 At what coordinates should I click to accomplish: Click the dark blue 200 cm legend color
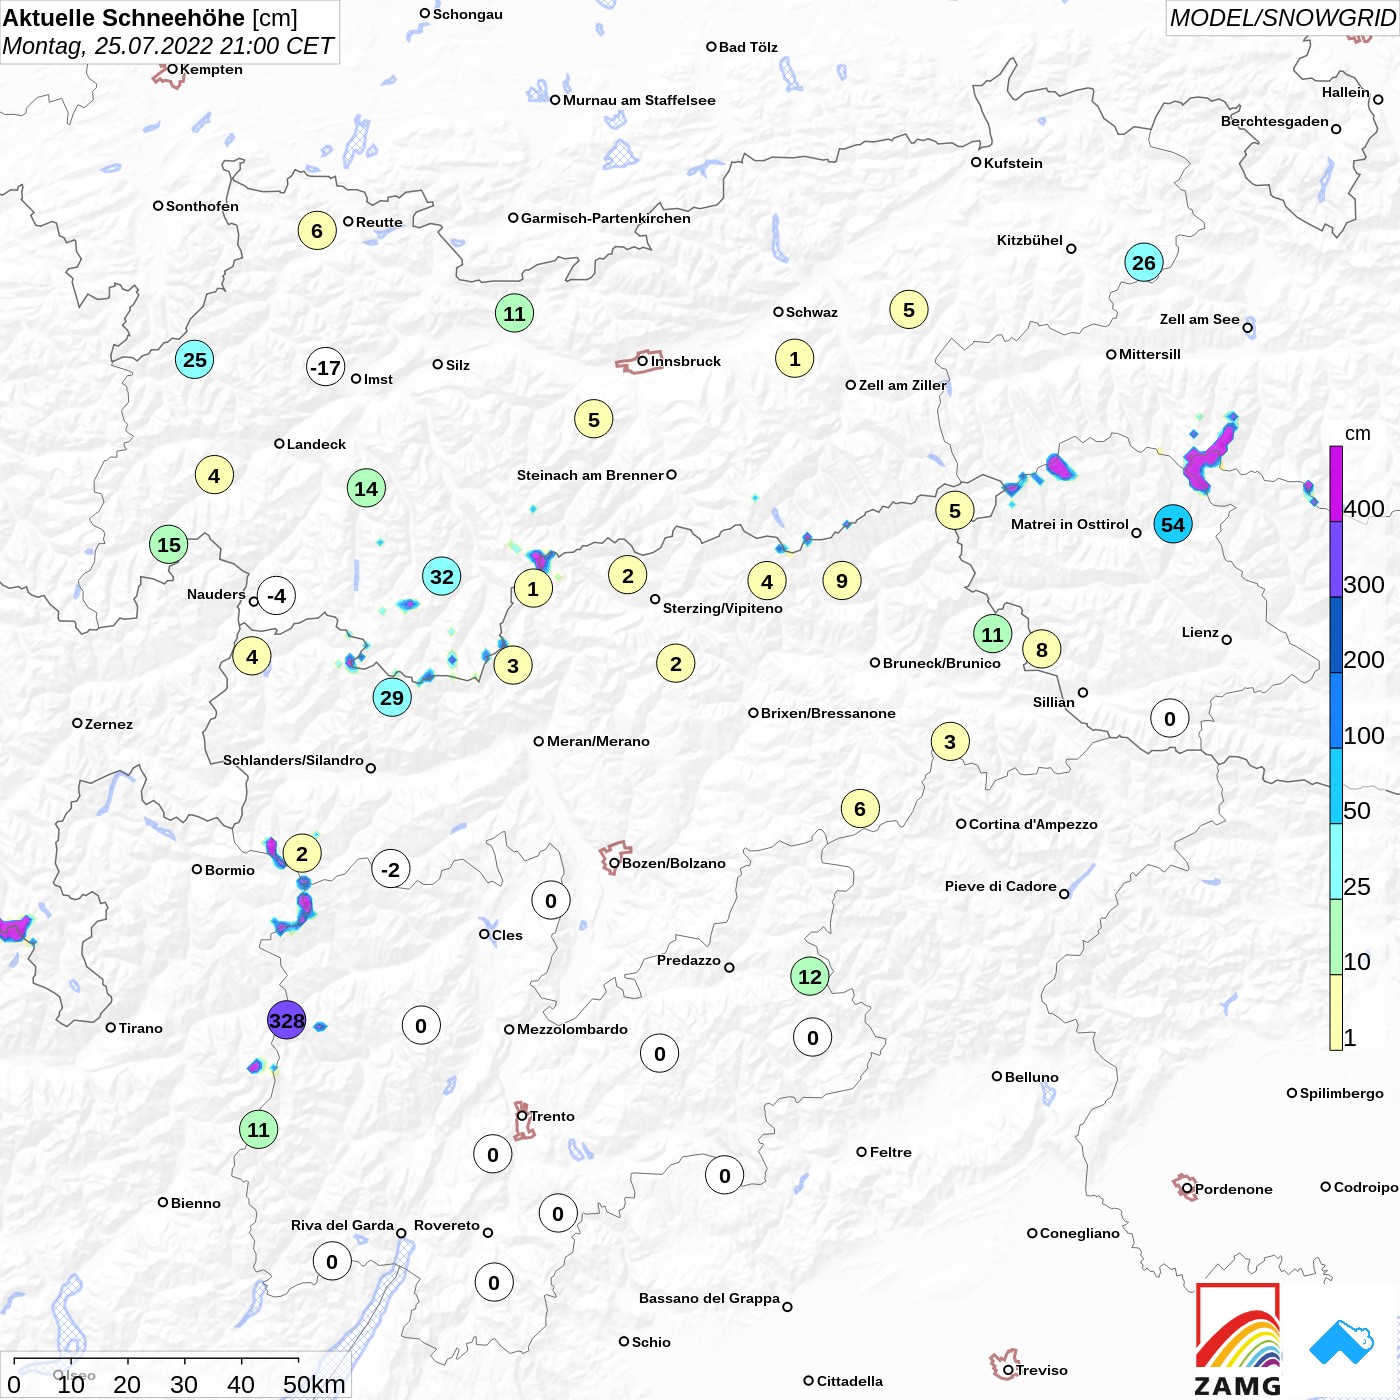[1336, 634]
